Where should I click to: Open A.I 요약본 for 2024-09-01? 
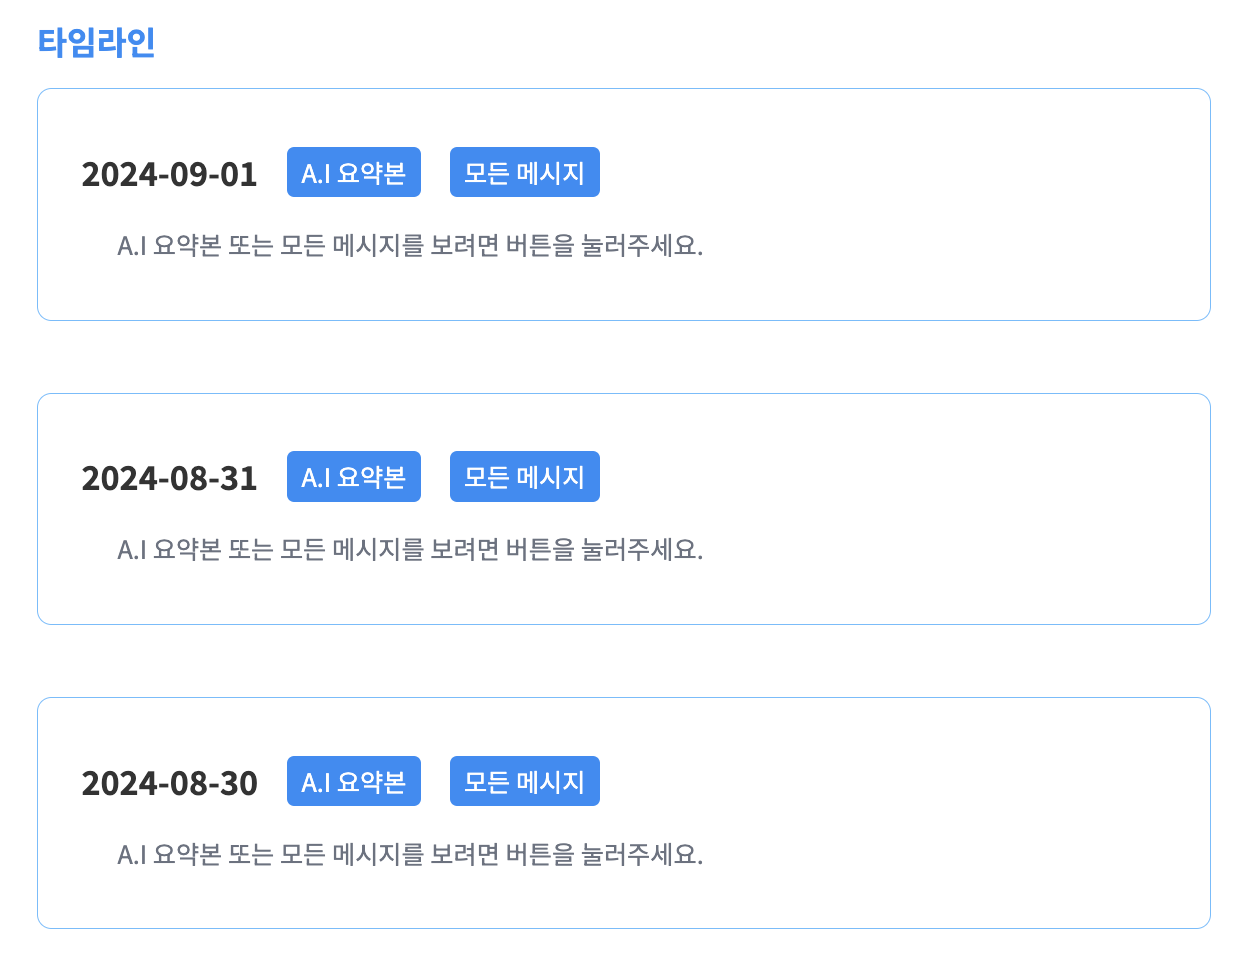(x=353, y=173)
